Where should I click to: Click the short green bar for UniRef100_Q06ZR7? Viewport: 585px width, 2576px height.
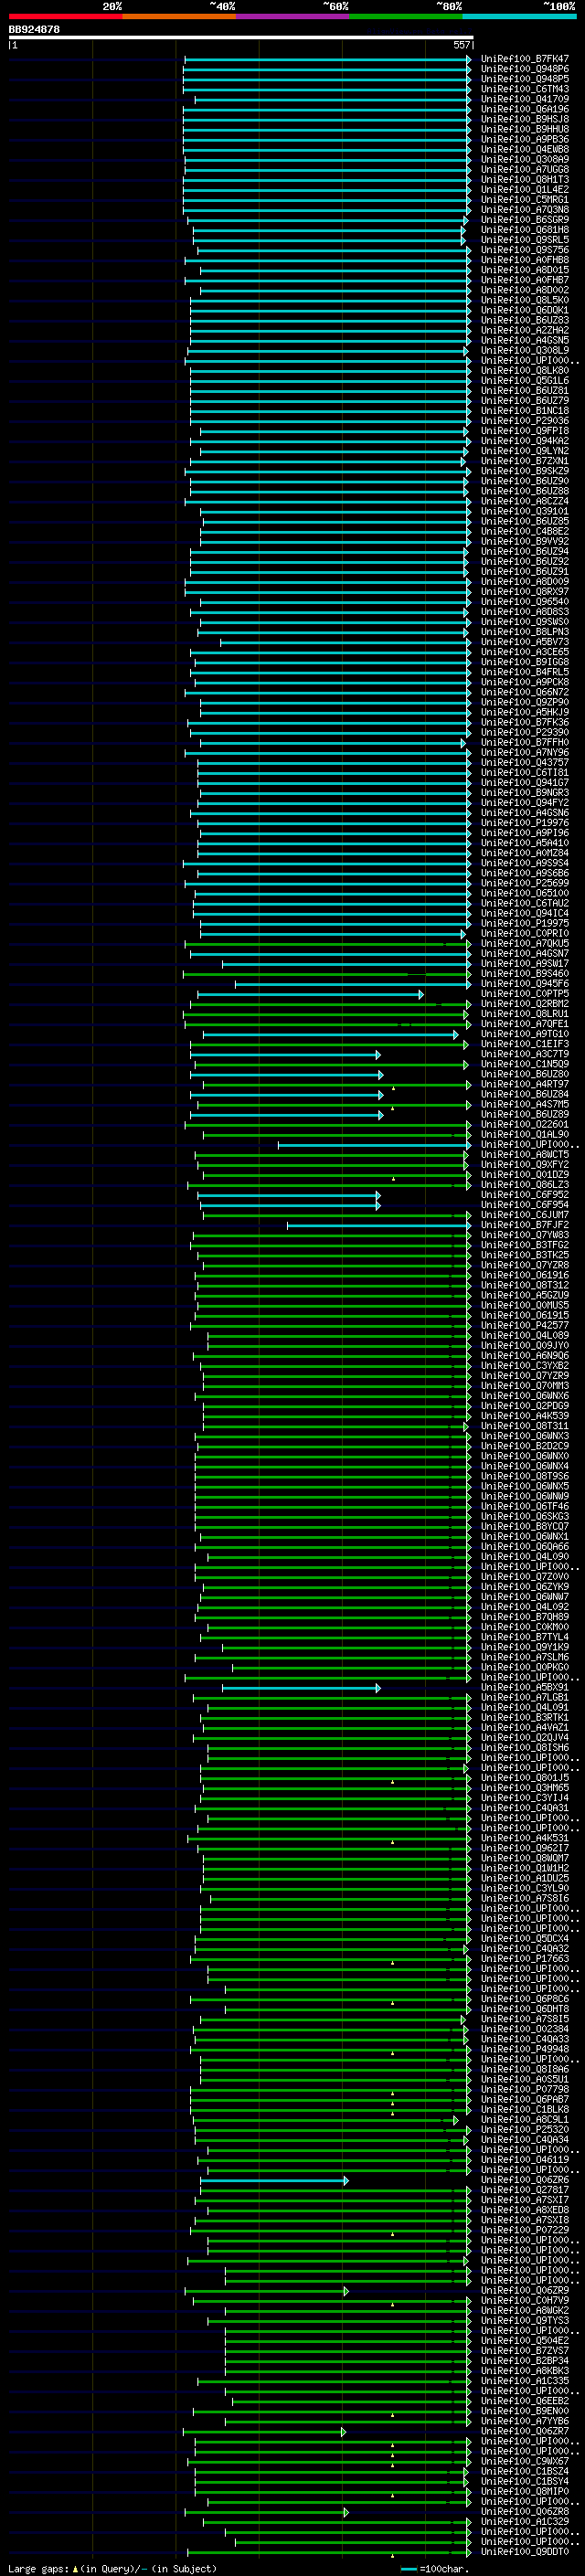(264, 2432)
